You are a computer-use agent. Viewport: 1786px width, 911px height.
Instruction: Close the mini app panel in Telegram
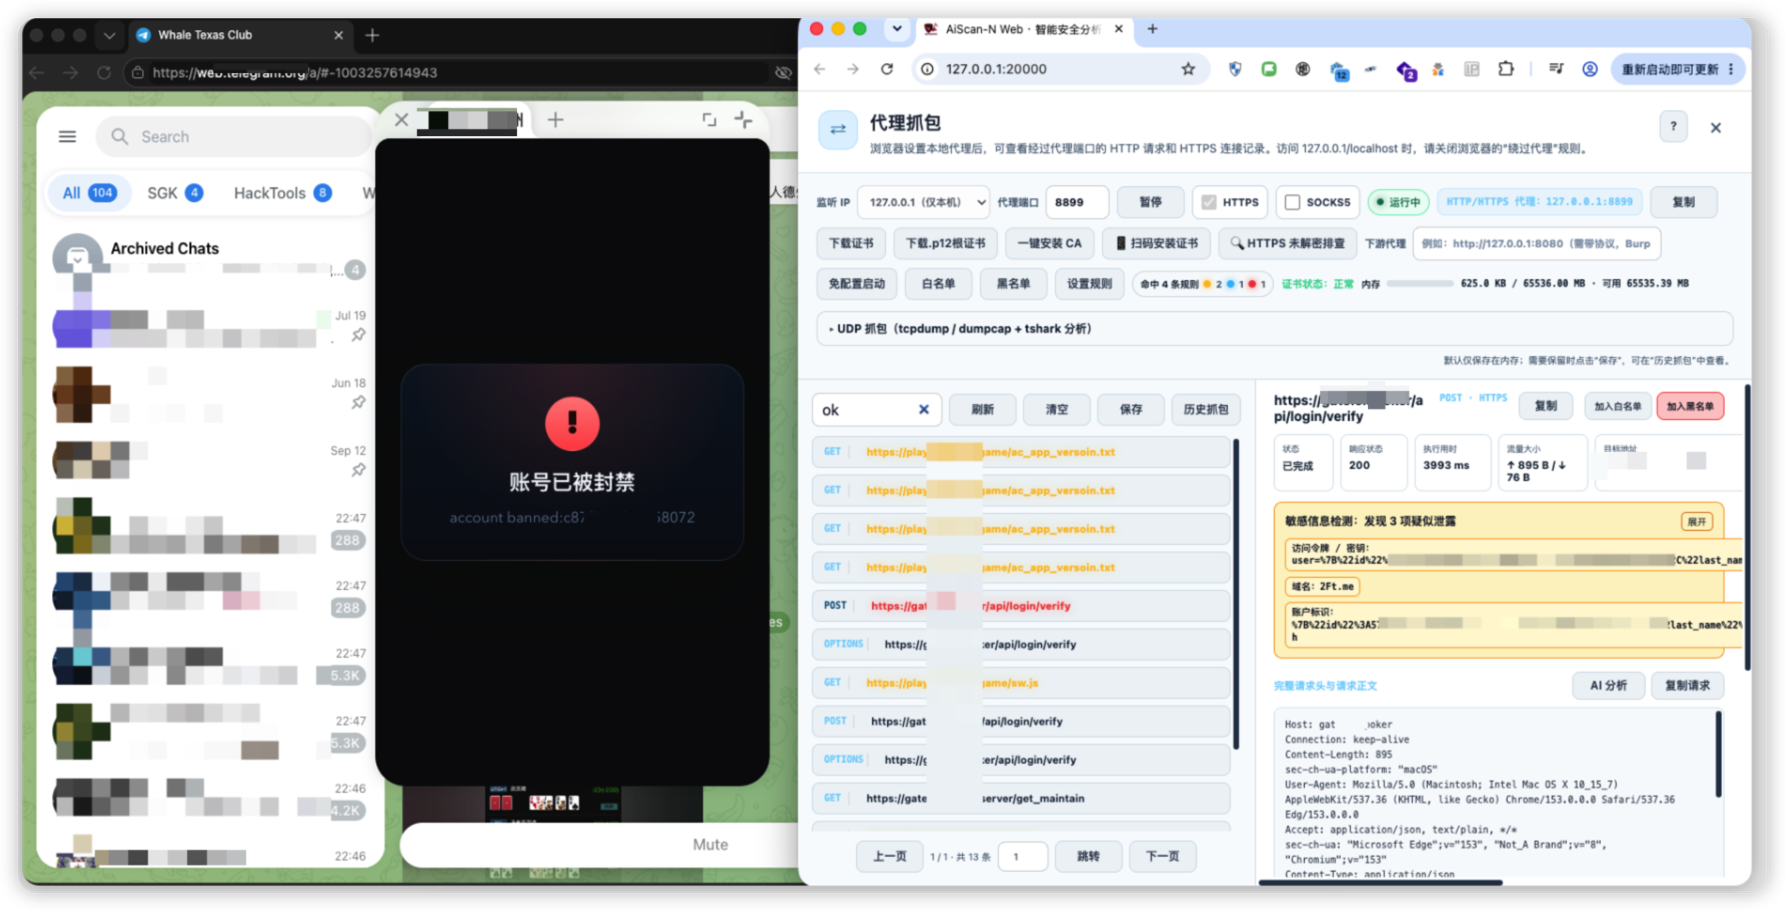[x=401, y=120]
